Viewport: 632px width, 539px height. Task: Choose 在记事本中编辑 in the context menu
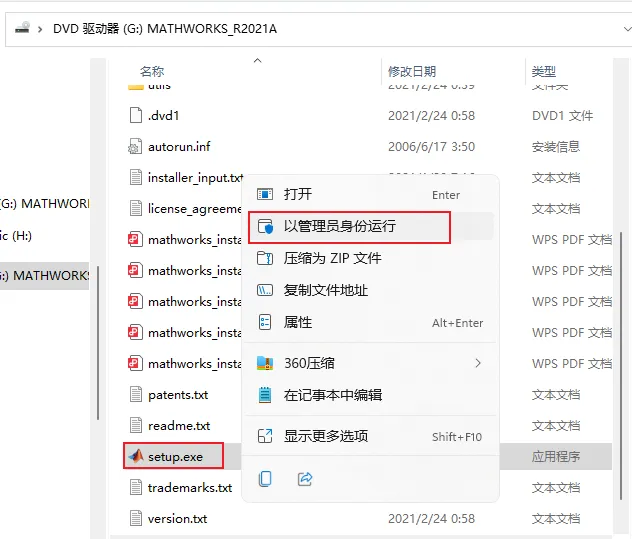pos(370,395)
